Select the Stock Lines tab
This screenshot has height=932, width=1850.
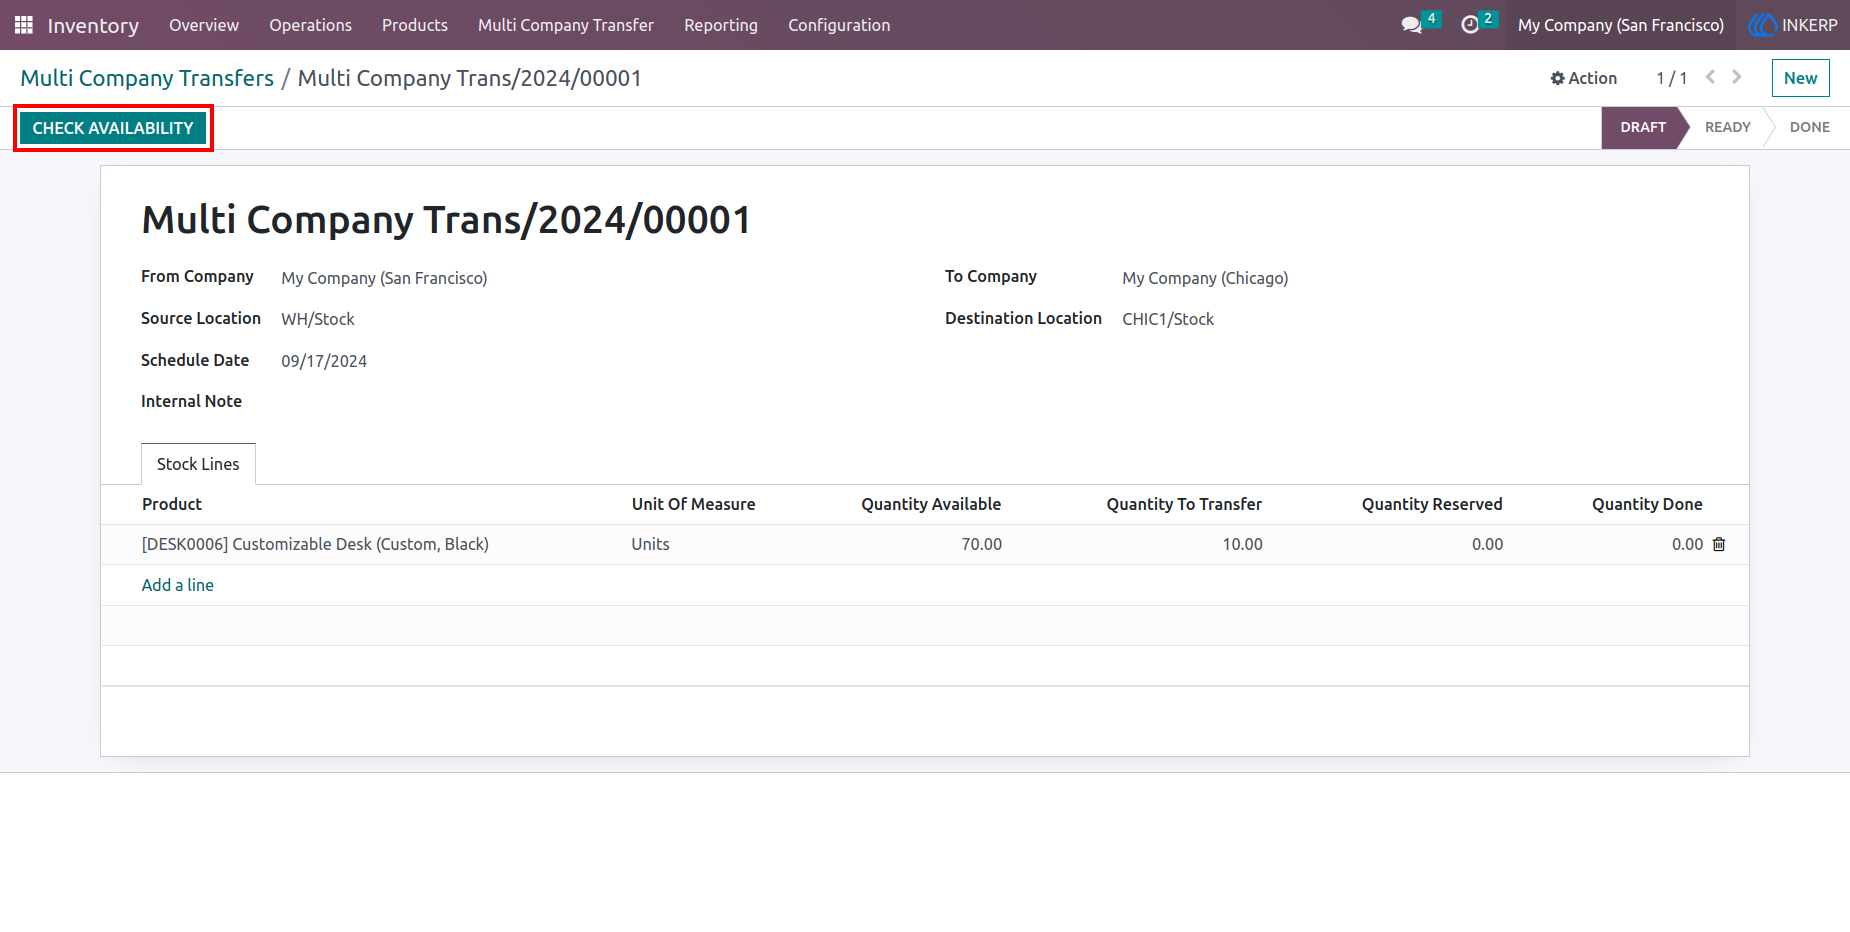(x=198, y=464)
